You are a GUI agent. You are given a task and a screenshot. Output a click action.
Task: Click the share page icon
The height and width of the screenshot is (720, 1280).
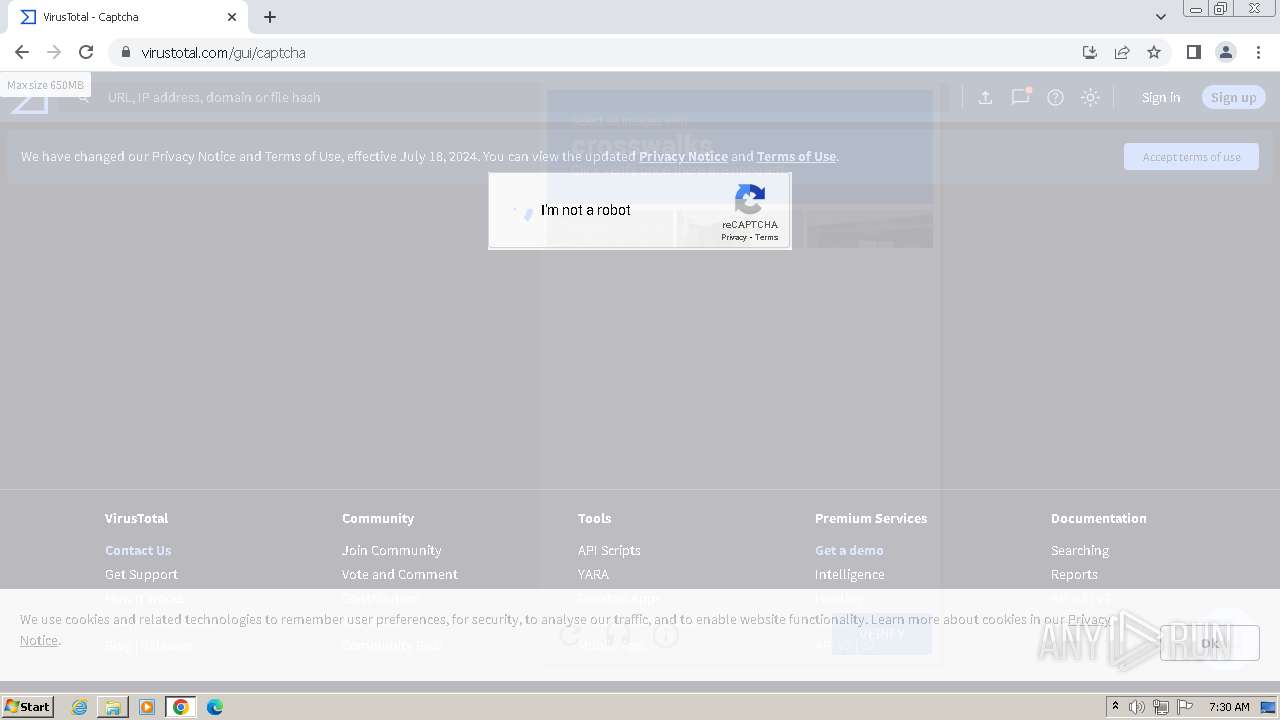tap(1122, 52)
